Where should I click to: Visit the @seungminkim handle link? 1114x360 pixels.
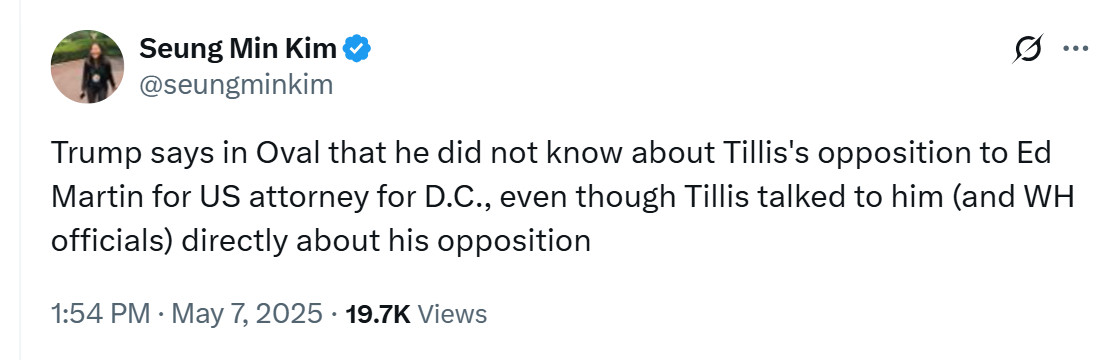pyautogui.click(x=236, y=85)
